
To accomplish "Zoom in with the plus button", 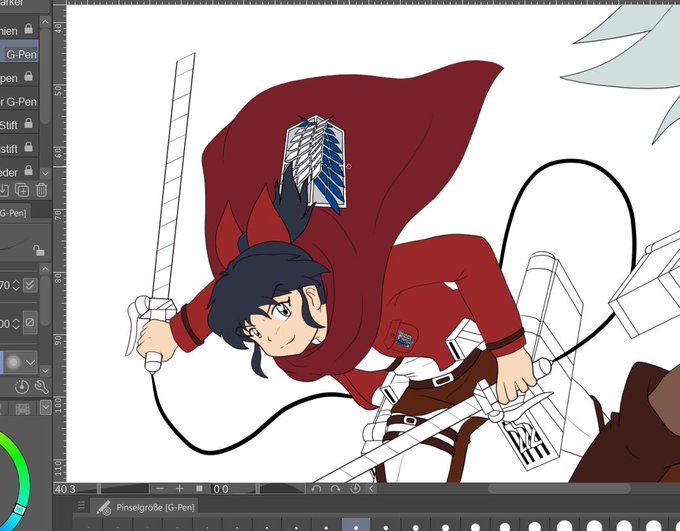I will [x=180, y=489].
